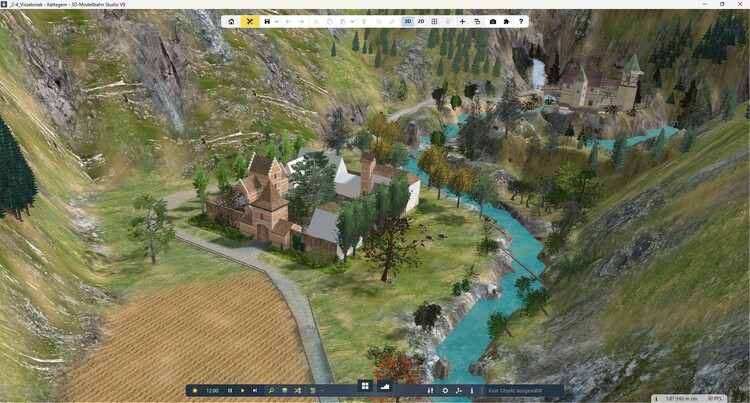Open search with the magnifier icon
The height and width of the screenshot is (403, 750).
(271, 391)
